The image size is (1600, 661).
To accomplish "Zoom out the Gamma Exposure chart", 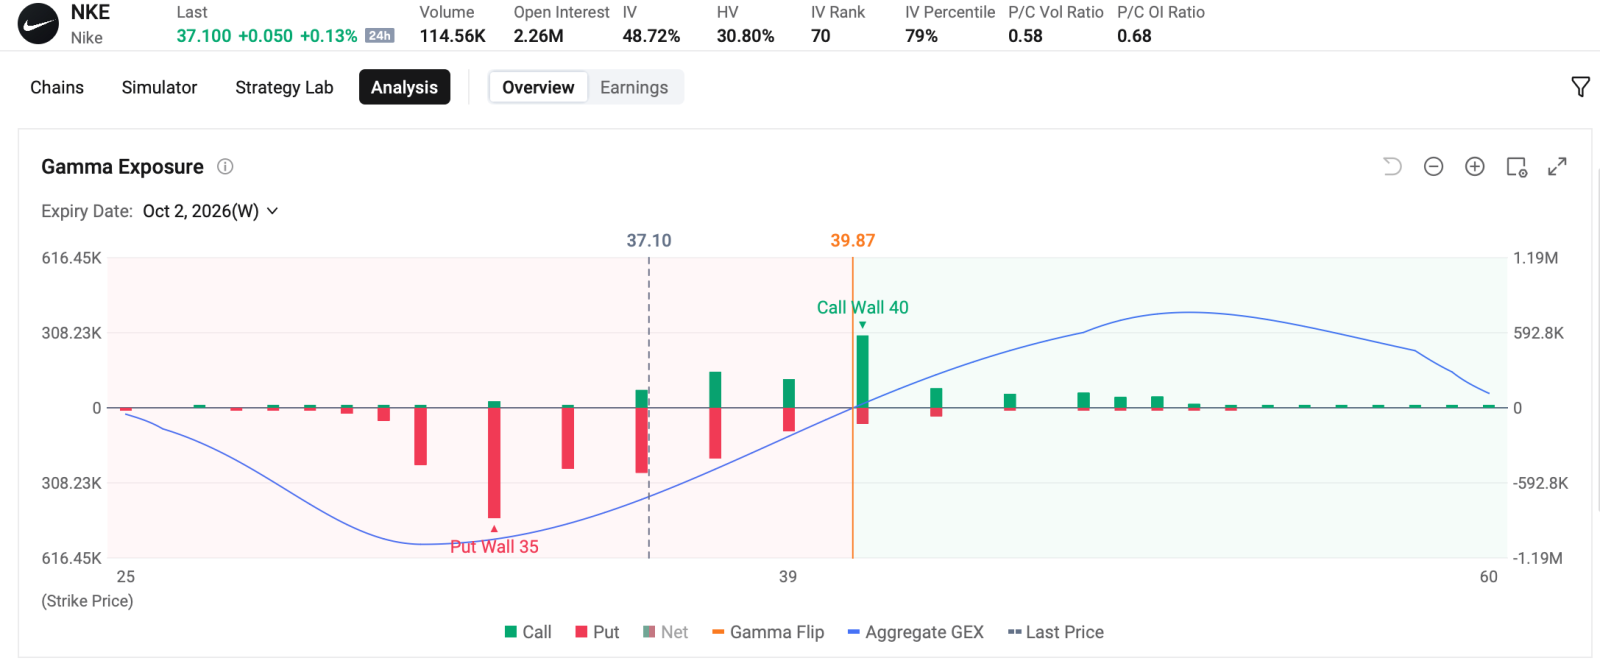I will [1433, 167].
